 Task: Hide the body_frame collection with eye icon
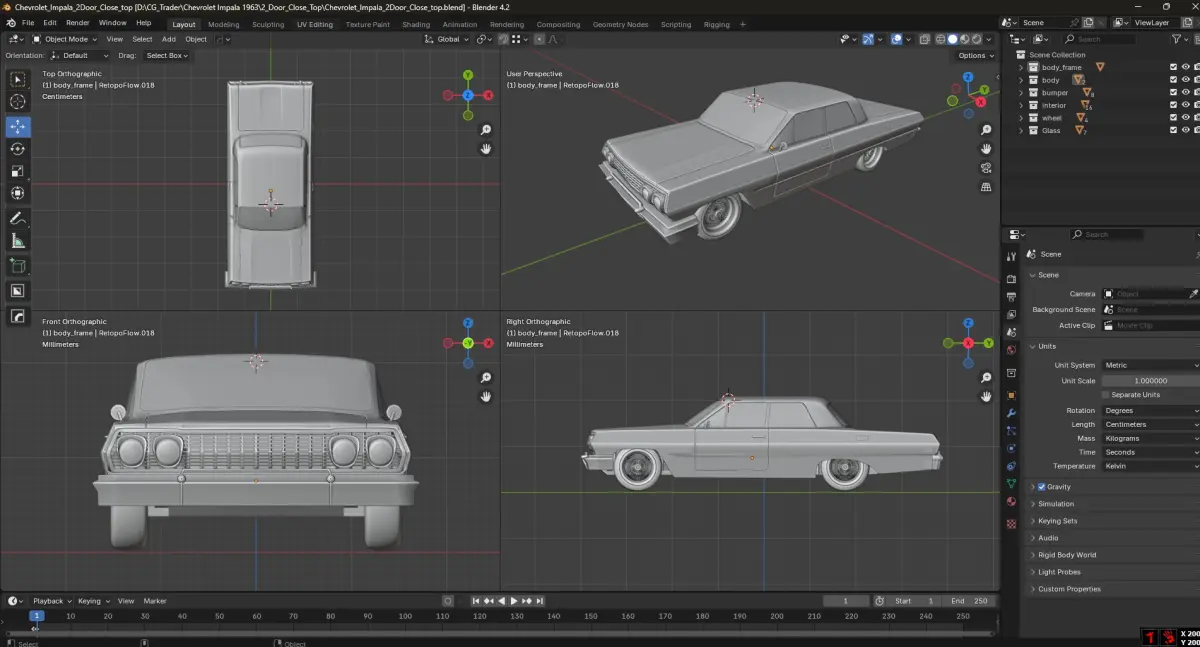[1185, 67]
